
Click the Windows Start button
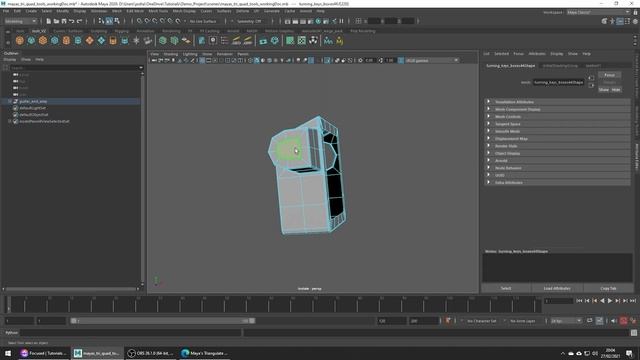(x=8, y=353)
